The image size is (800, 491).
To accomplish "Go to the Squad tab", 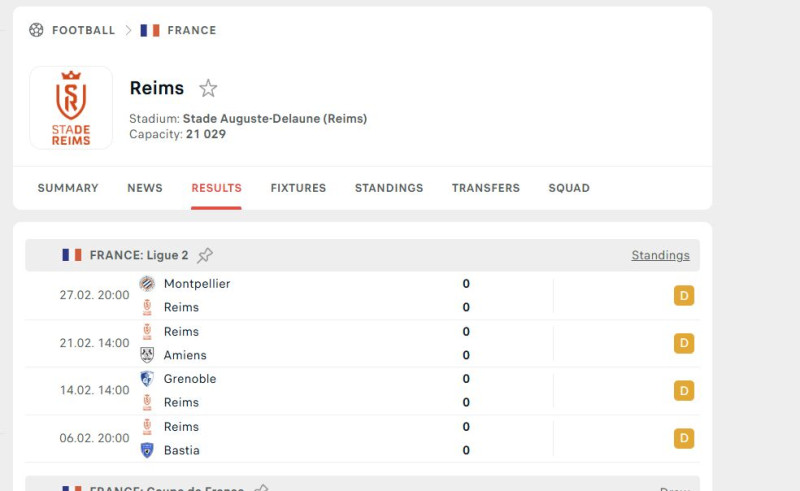I will click(569, 188).
